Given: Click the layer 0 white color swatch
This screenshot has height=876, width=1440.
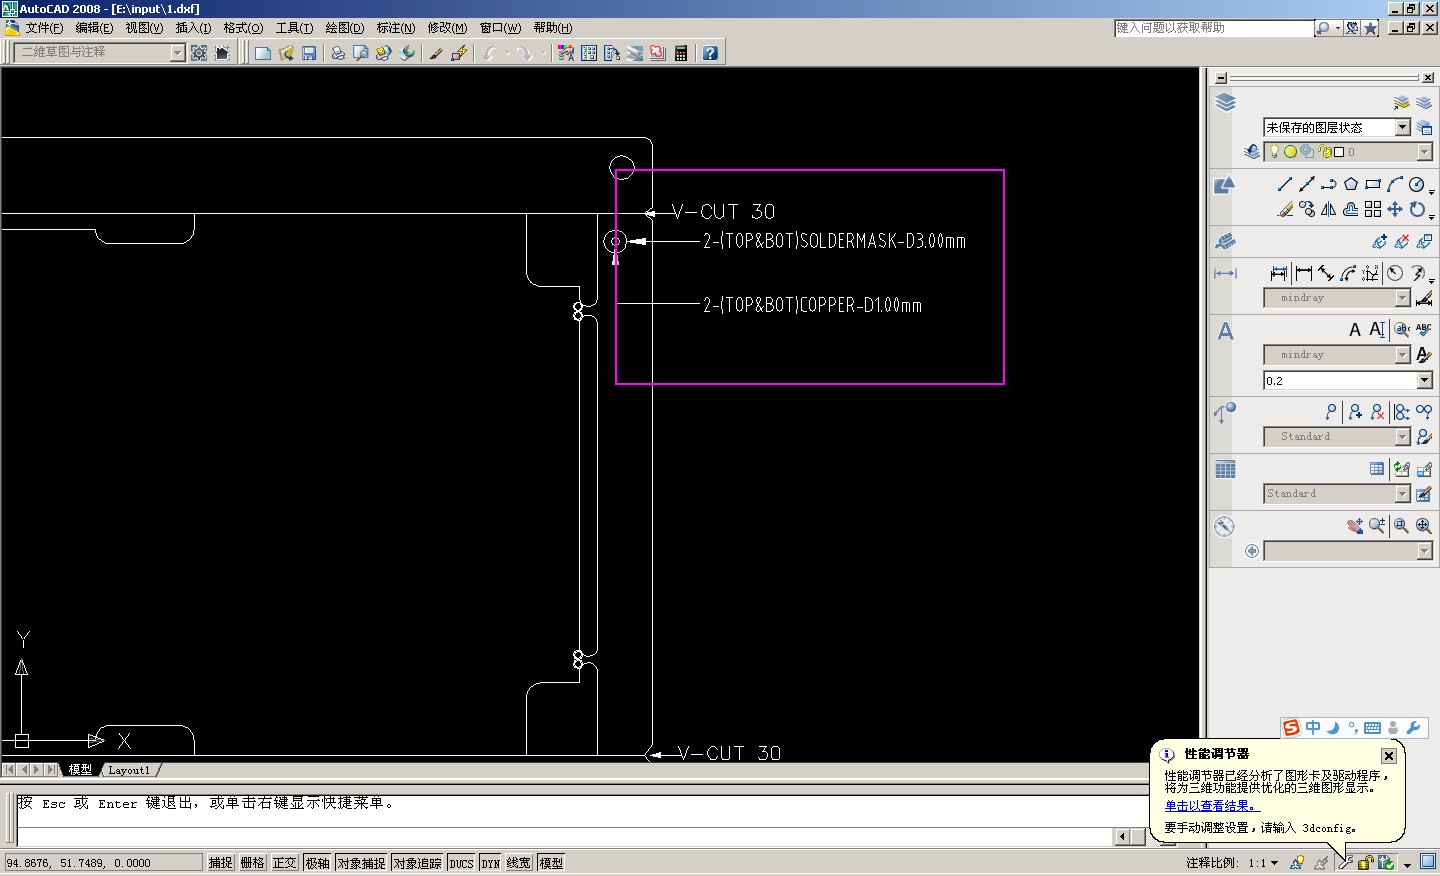Looking at the screenshot, I should [x=1339, y=152].
